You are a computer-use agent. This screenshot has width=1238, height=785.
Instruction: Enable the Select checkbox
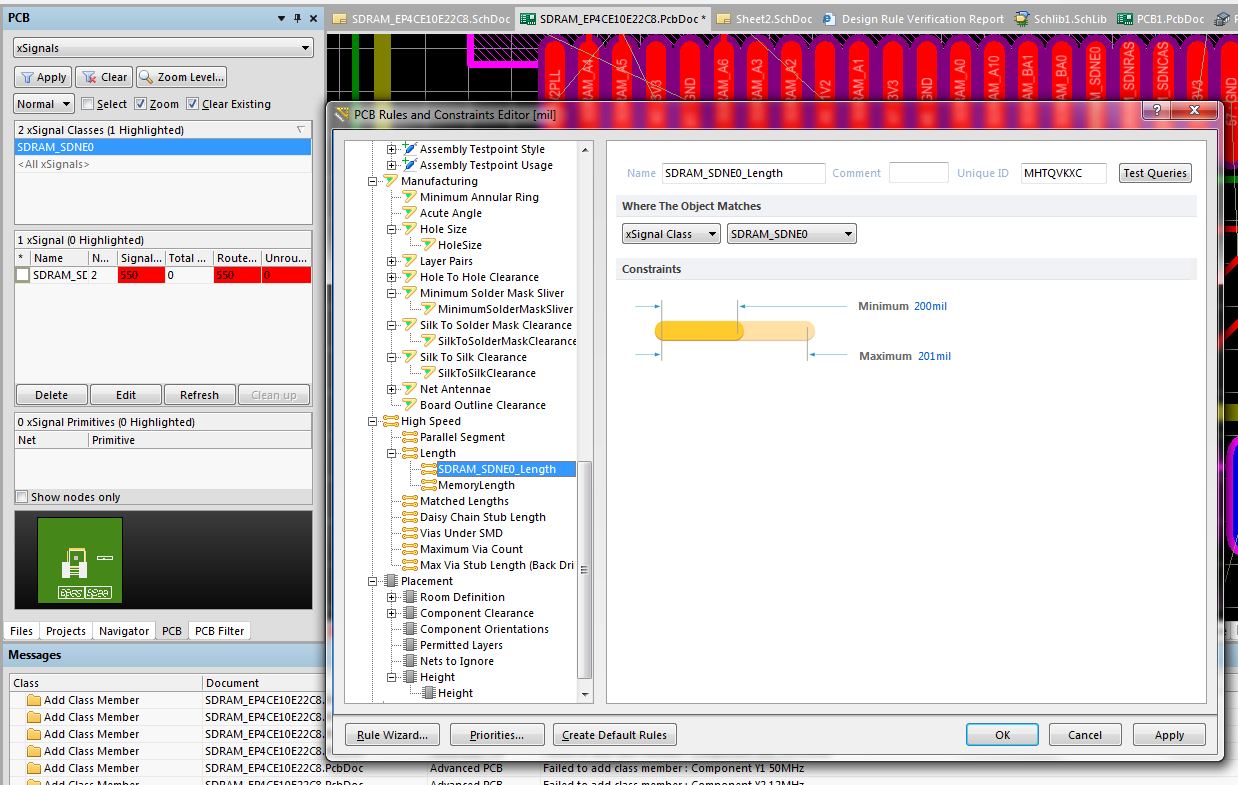pyautogui.click(x=90, y=103)
